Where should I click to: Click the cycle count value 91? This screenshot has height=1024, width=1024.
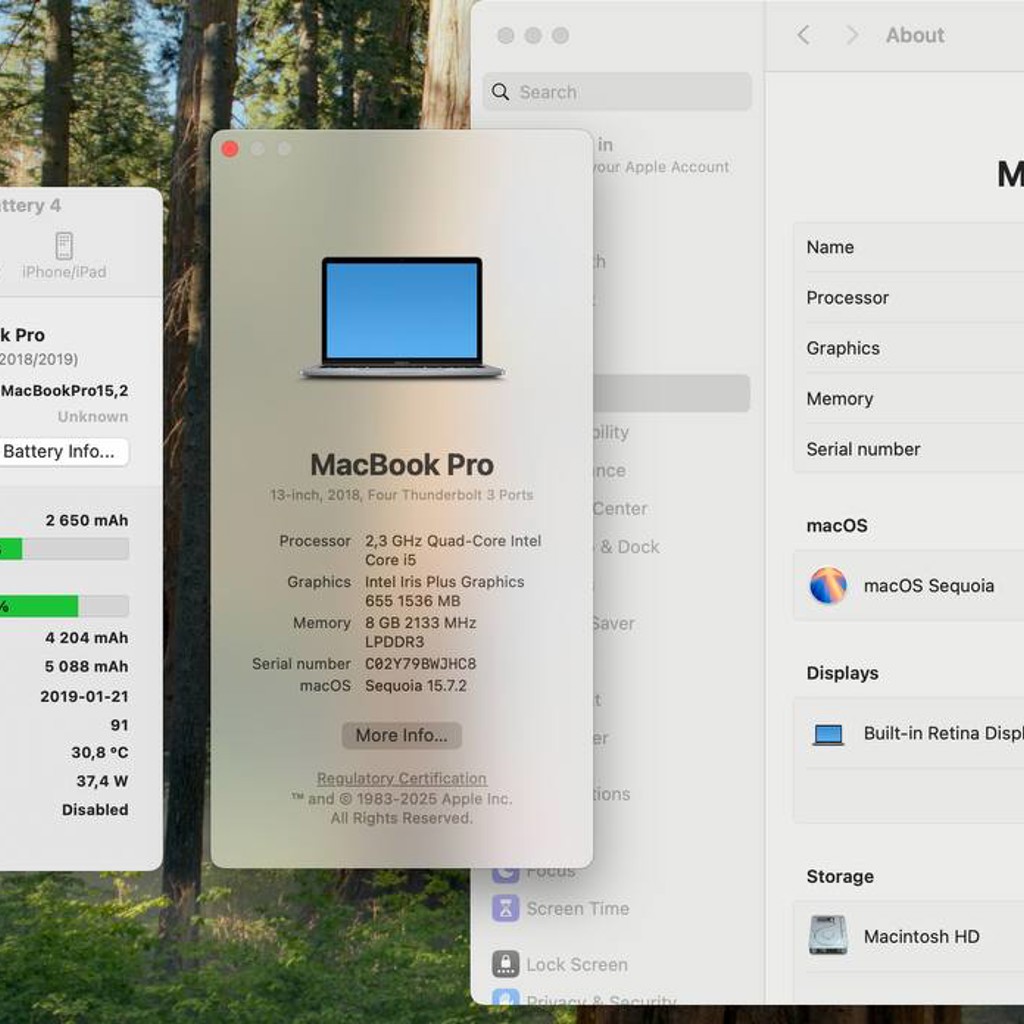120,725
